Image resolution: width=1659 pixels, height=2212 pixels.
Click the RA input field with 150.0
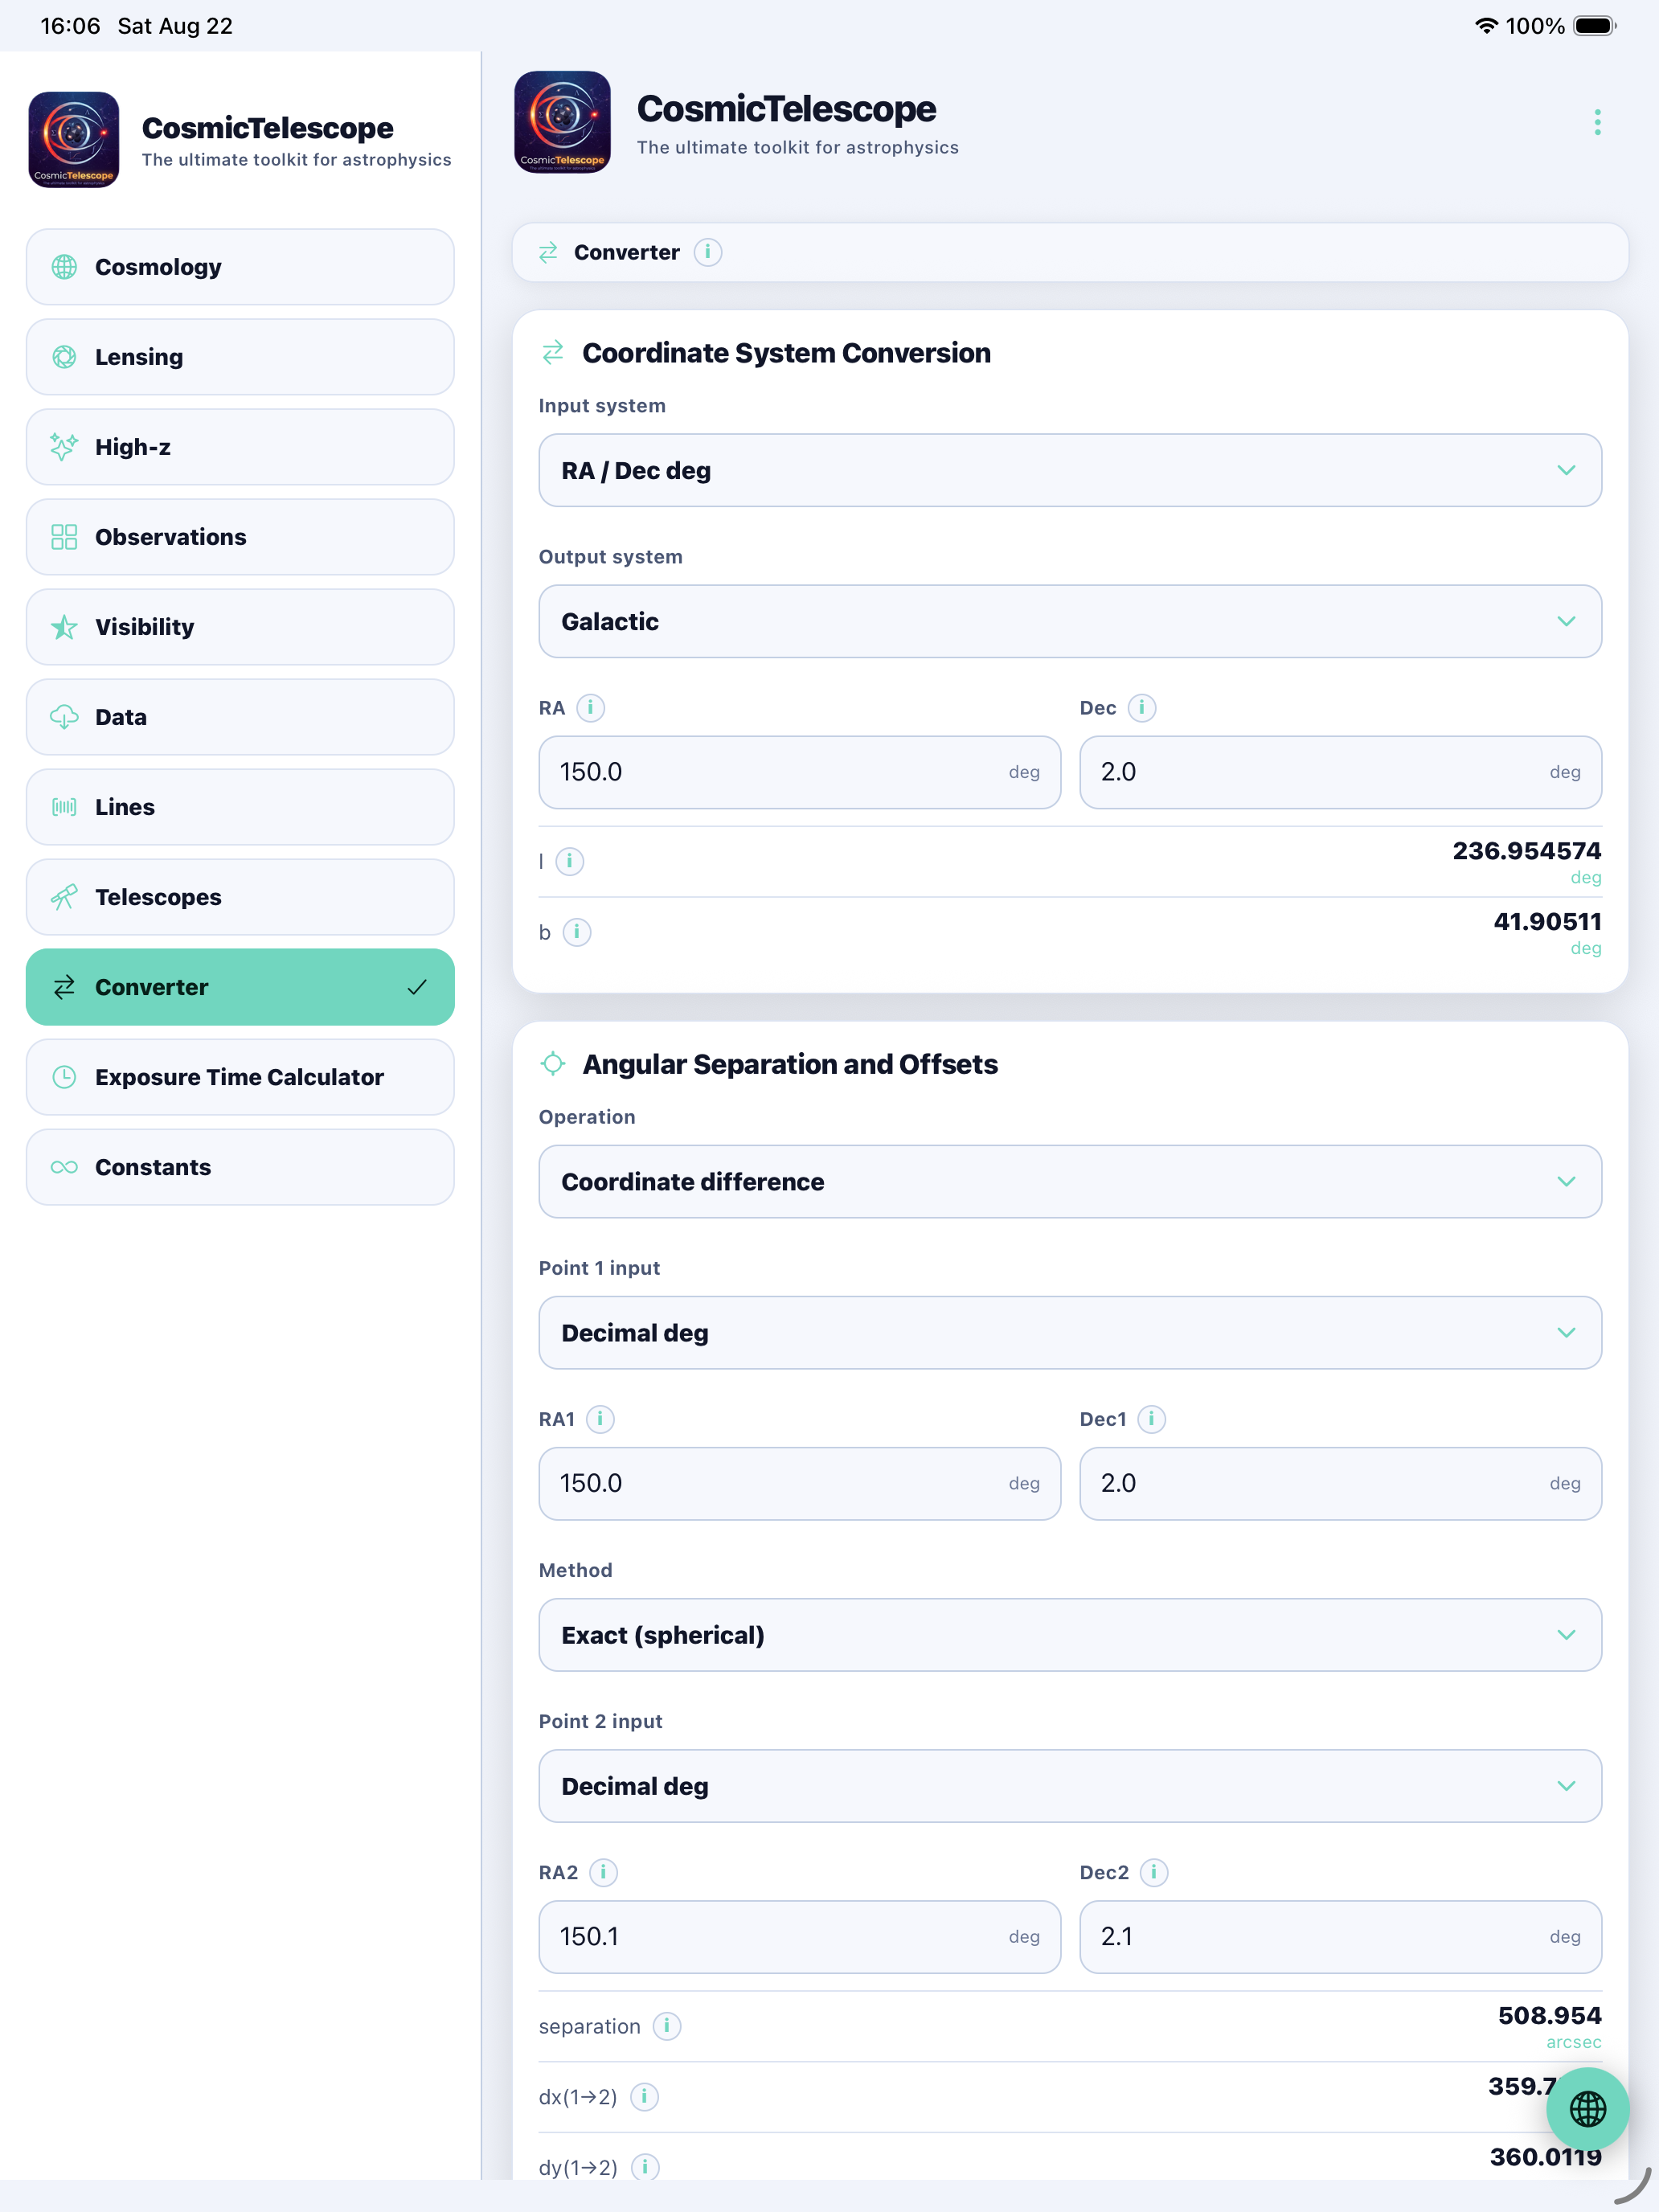point(799,772)
